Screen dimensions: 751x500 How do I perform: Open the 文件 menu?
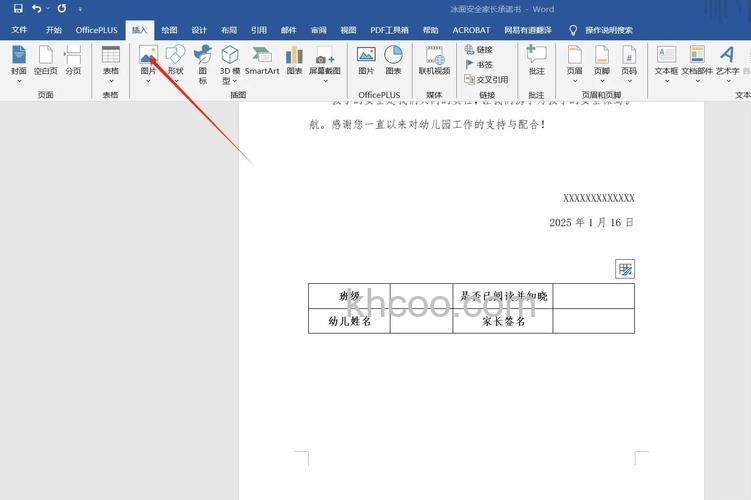(x=19, y=30)
